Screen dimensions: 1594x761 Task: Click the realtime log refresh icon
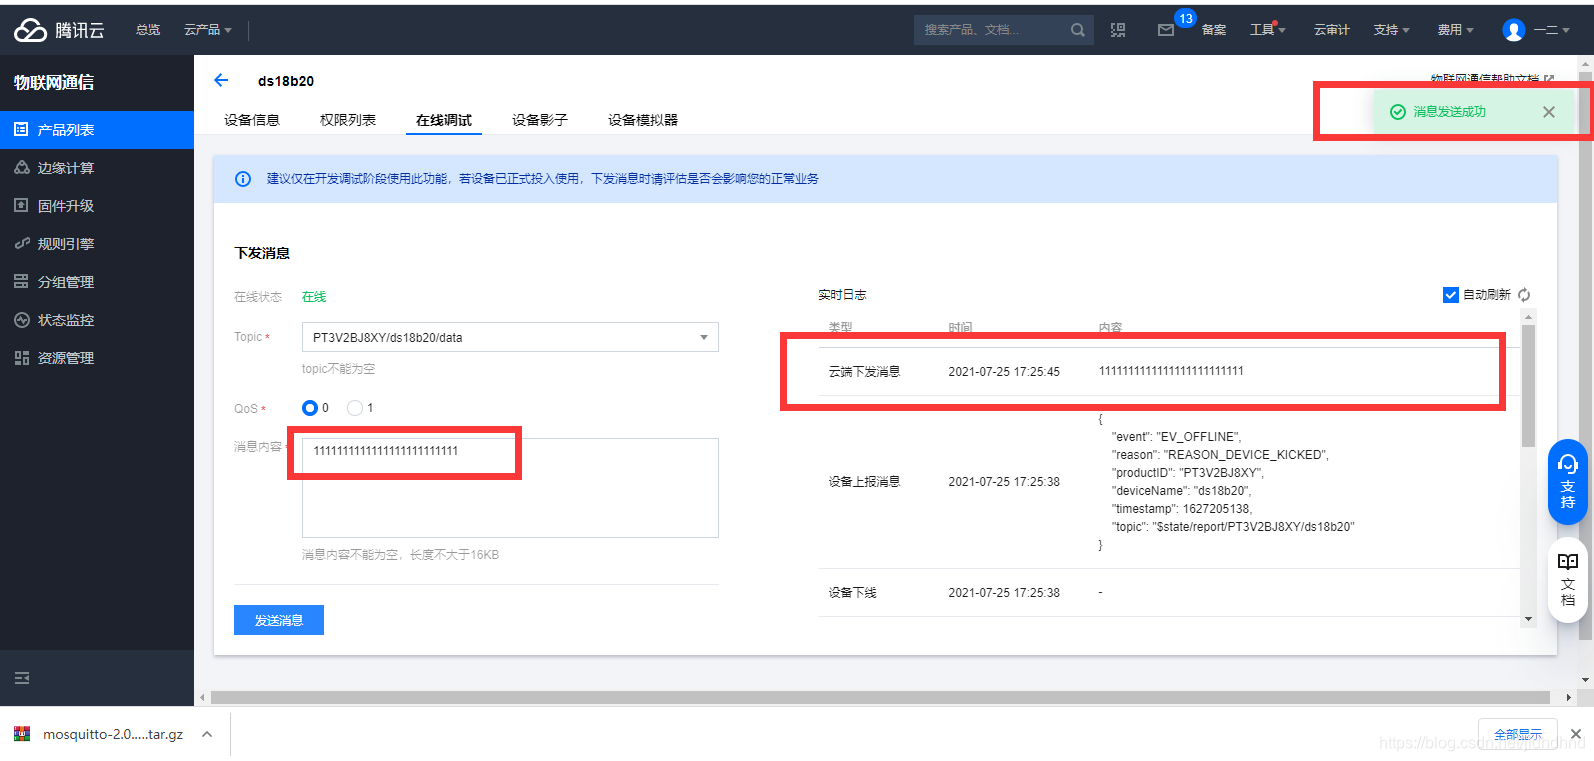click(x=1524, y=295)
